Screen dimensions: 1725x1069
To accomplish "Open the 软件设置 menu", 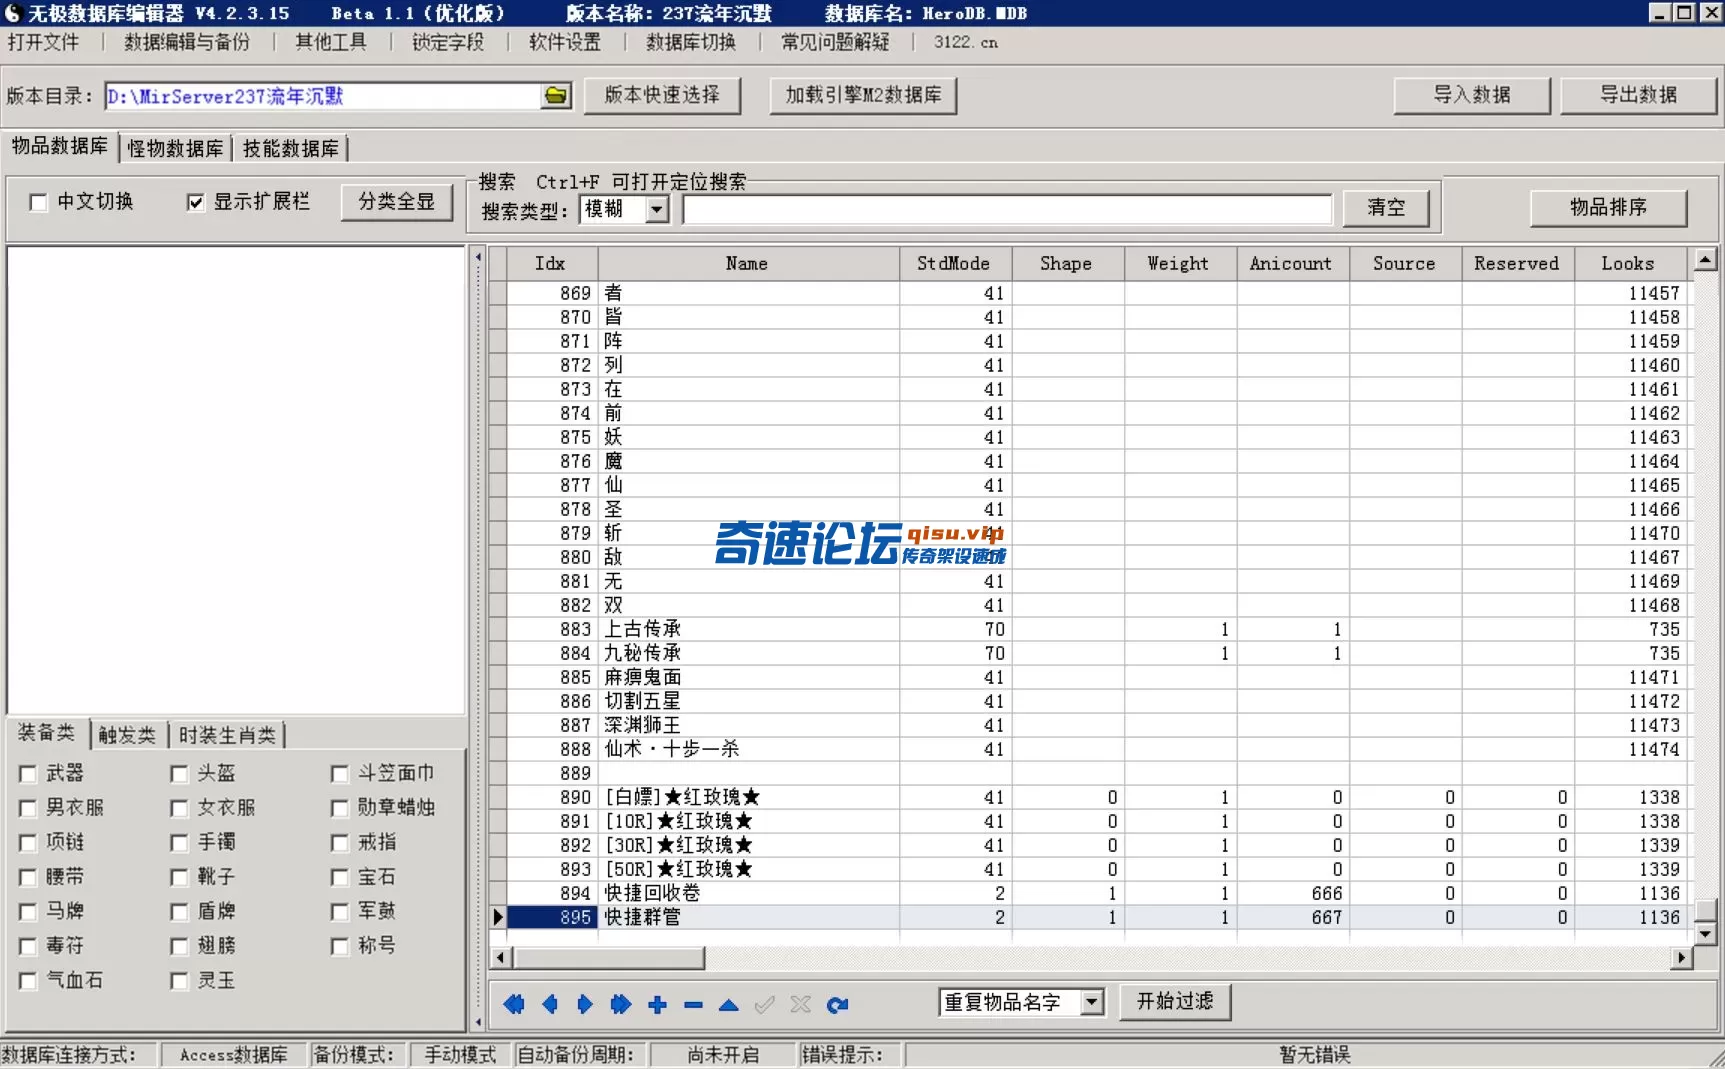I will 565,42.
